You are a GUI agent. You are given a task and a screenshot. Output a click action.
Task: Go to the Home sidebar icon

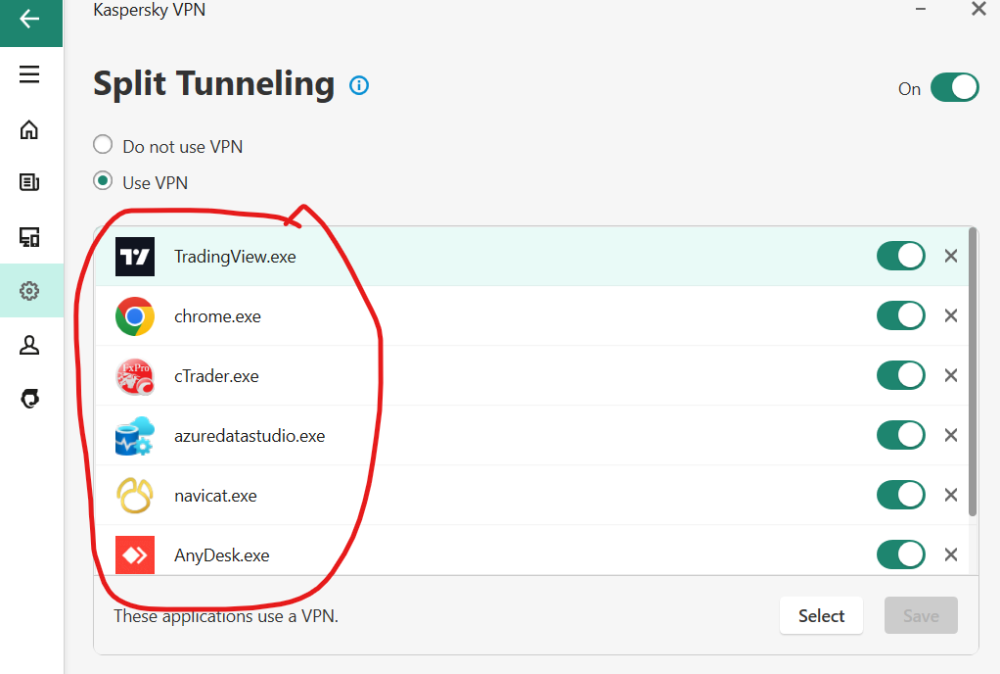point(30,129)
